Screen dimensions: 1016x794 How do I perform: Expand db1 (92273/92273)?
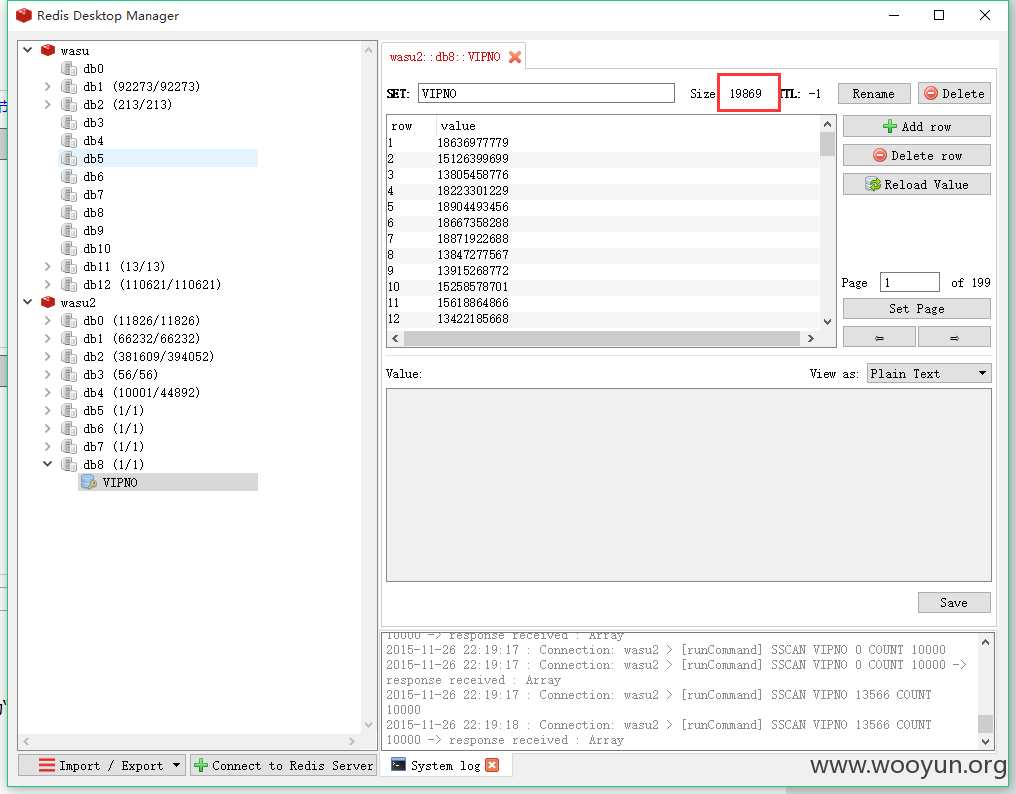click(x=47, y=86)
